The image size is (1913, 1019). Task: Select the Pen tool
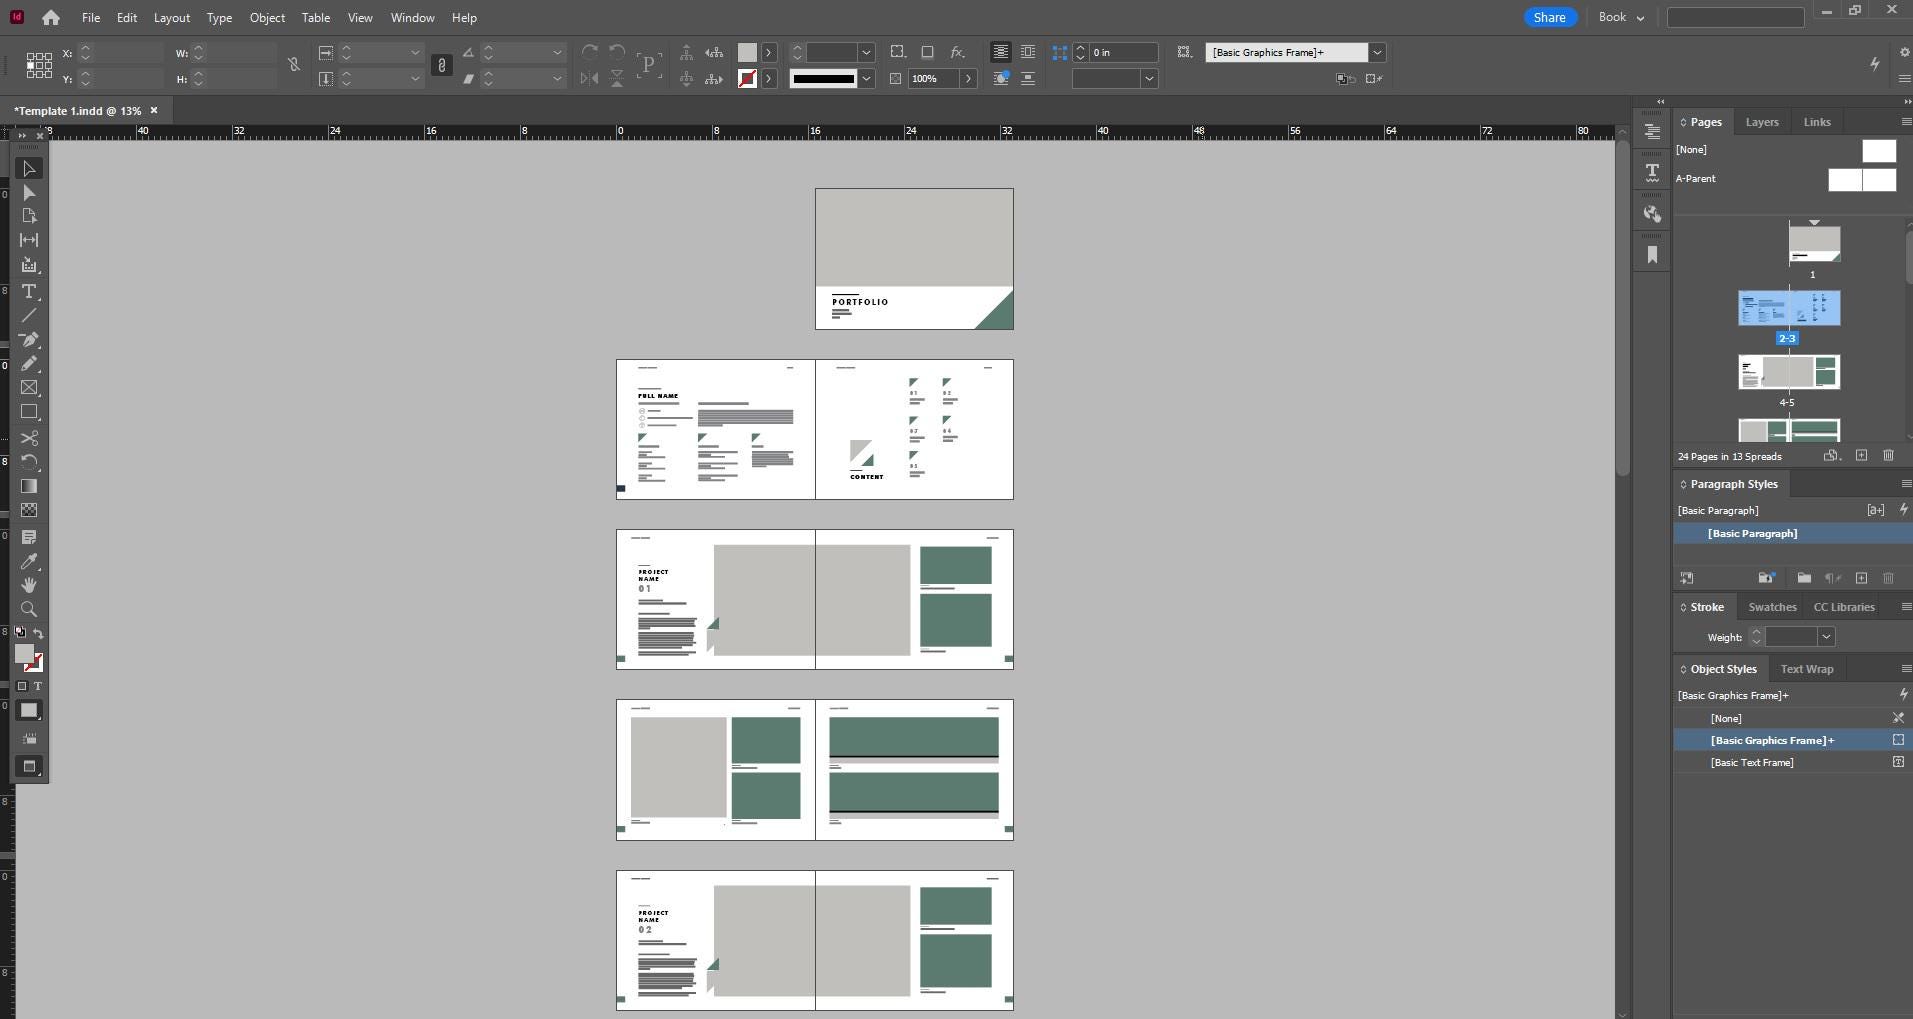click(29, 340)
